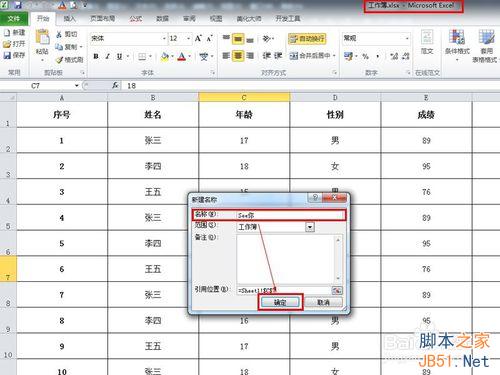Decrease decimal places

coord(406,56)
